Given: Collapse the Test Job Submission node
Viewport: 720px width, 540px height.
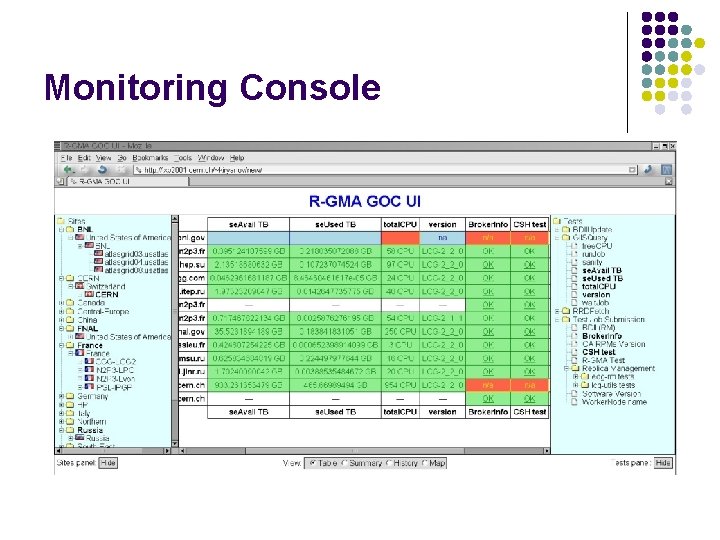Looking at the screenshot, I should point(557,319).
